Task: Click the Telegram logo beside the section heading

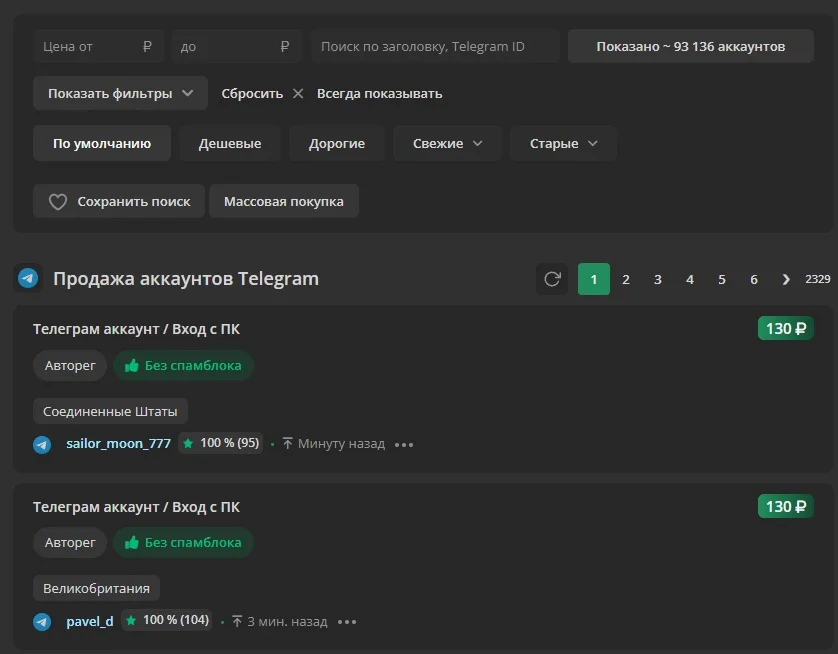Action: [28, 279]
